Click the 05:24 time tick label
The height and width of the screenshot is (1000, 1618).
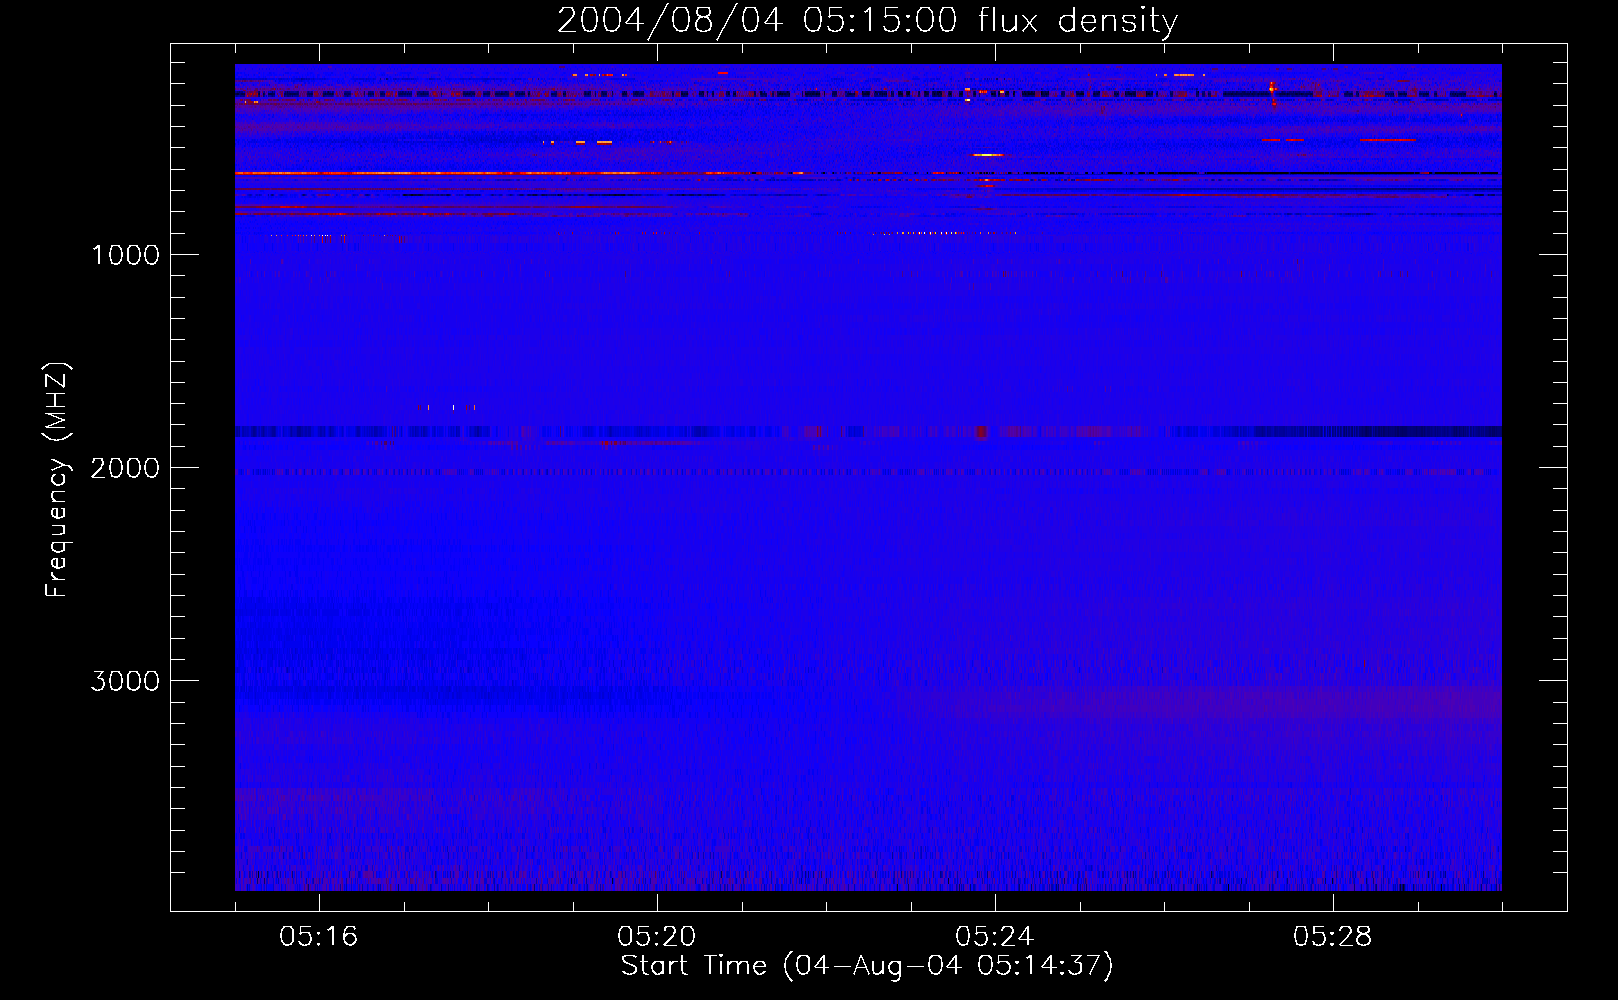click(994, 936)
